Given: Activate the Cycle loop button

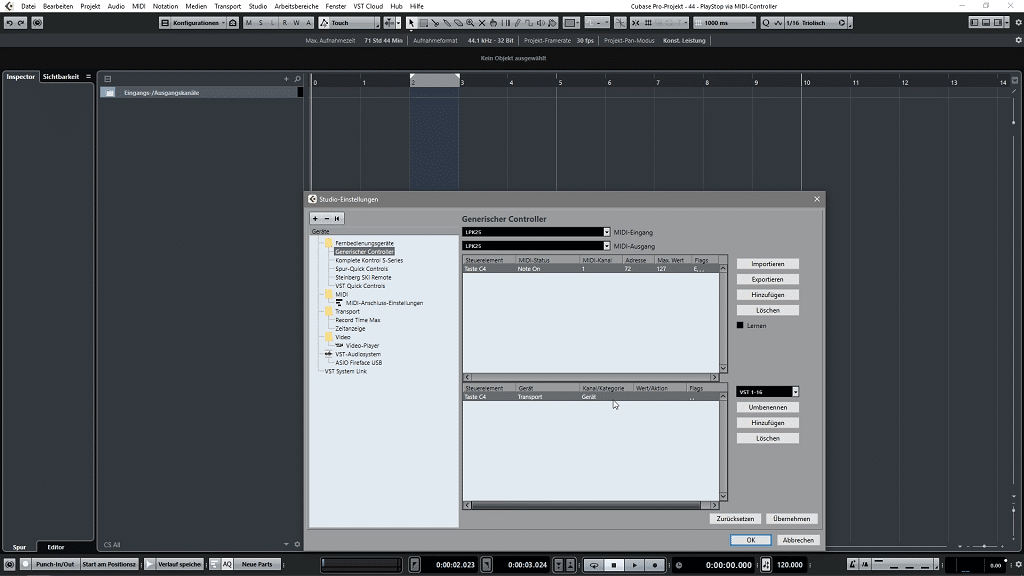Looking at the screenshot, I should tap(594, 565).
